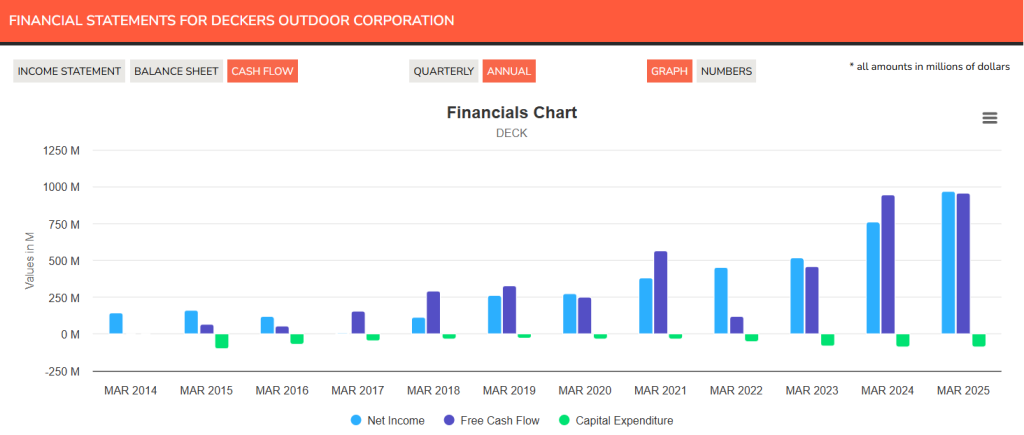Click MAR 2024 Free Cash Flow bar
Image resolution: width=1024 pixels, height=435 pixels.
[888, 265]
